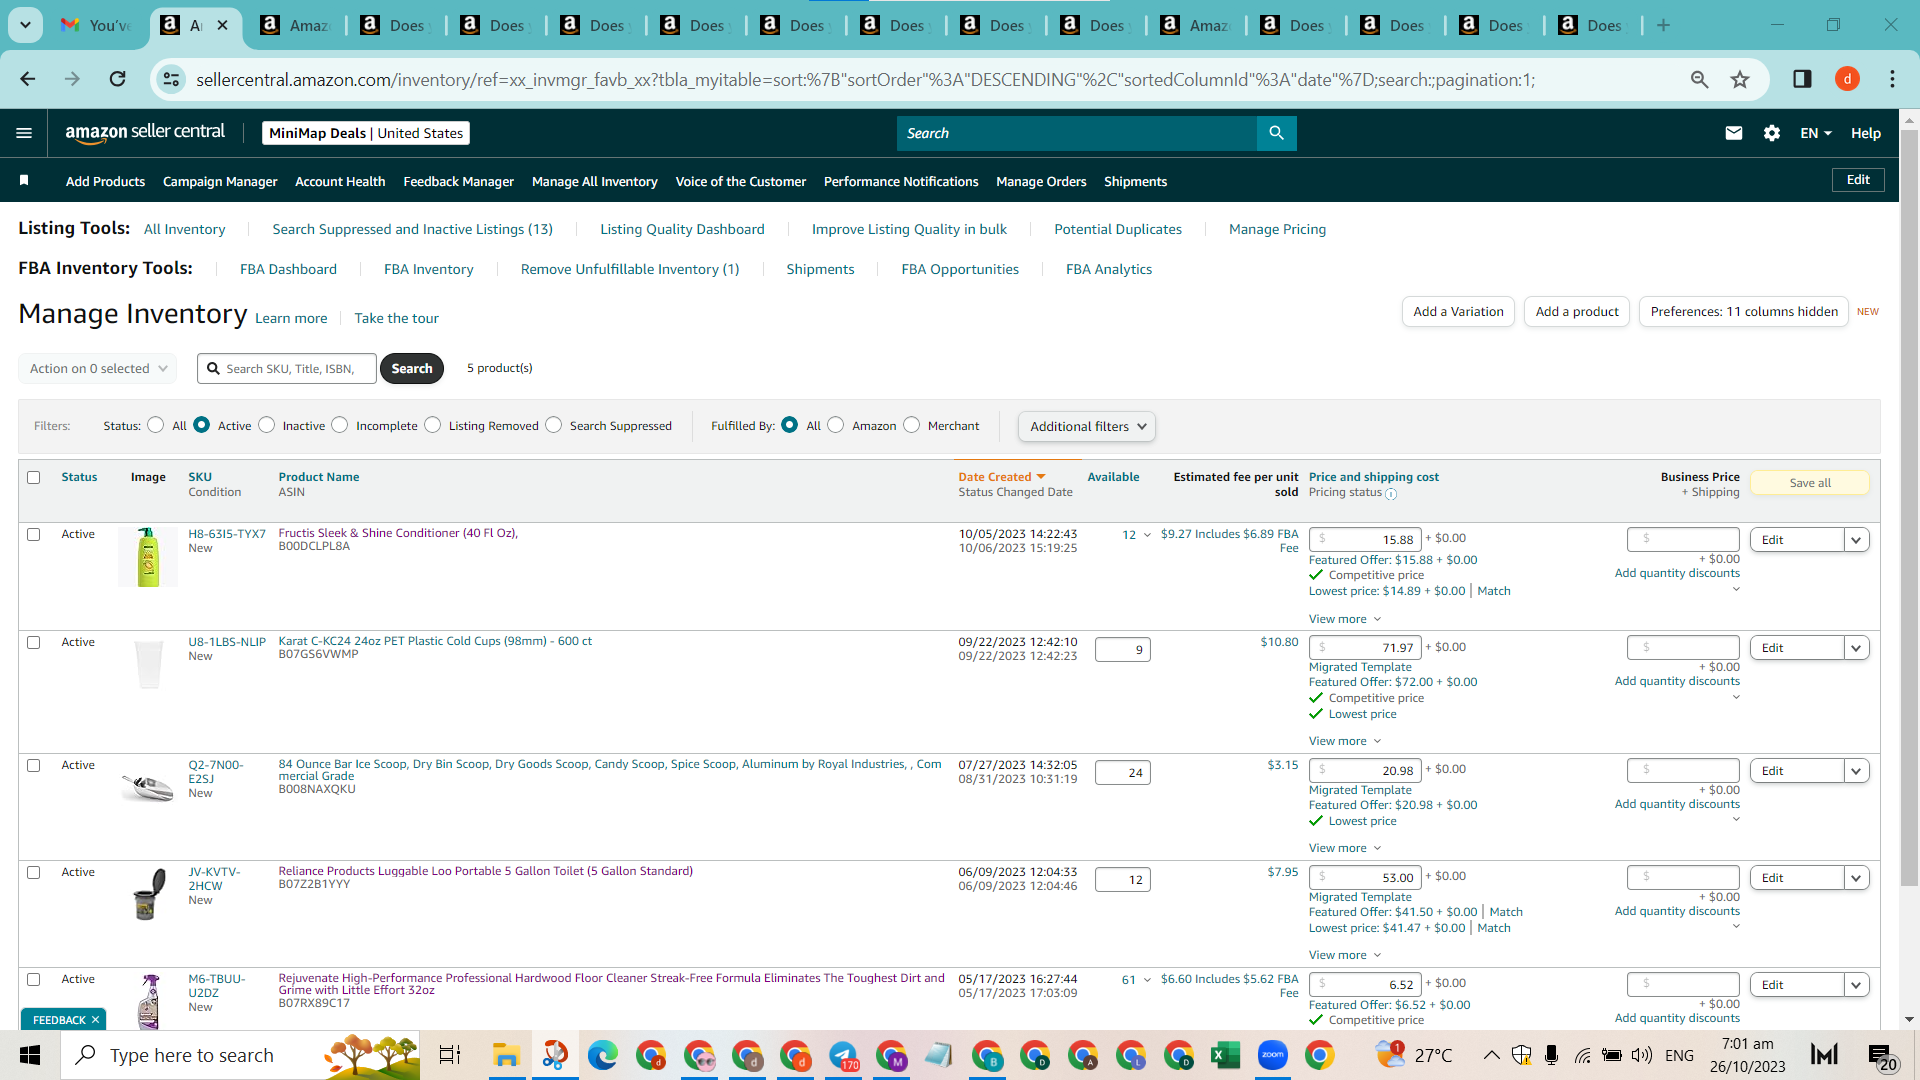
Task: Open Edit dropdown arrow for Fructis Conditioner
Action: (x=1857, y=540)
